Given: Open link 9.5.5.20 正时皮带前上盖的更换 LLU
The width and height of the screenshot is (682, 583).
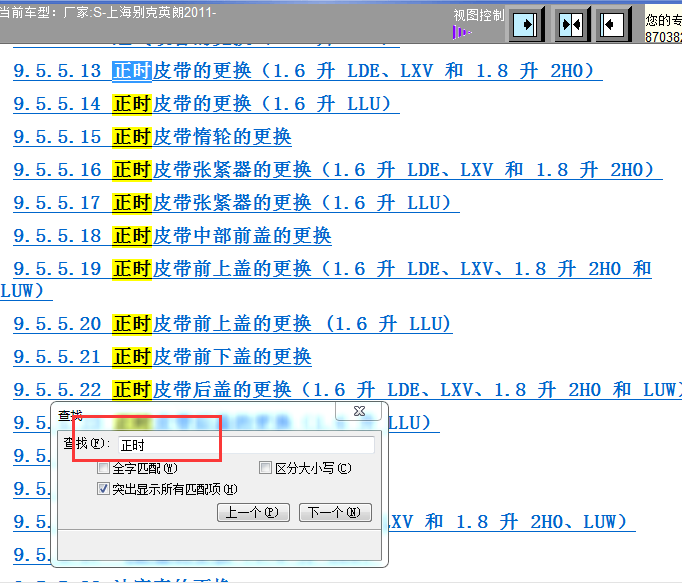Looking at the screenshot, I should [x=233, y=324].
